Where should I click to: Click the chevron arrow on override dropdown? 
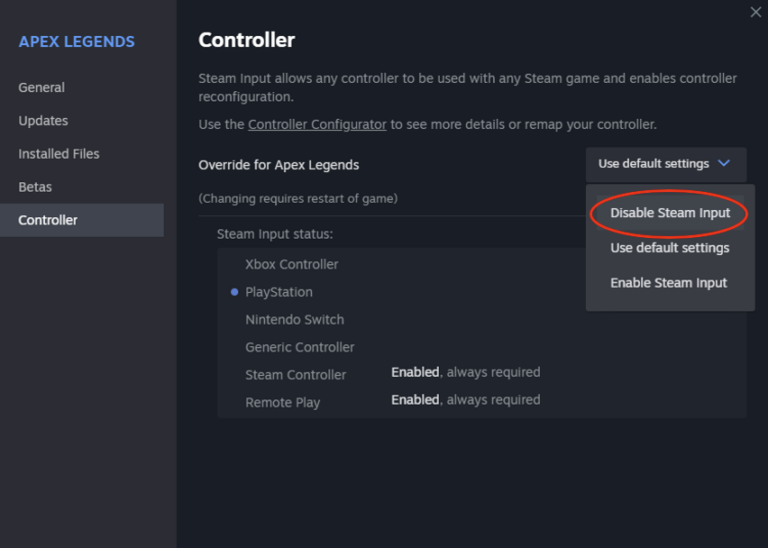(x=725, y=164)
